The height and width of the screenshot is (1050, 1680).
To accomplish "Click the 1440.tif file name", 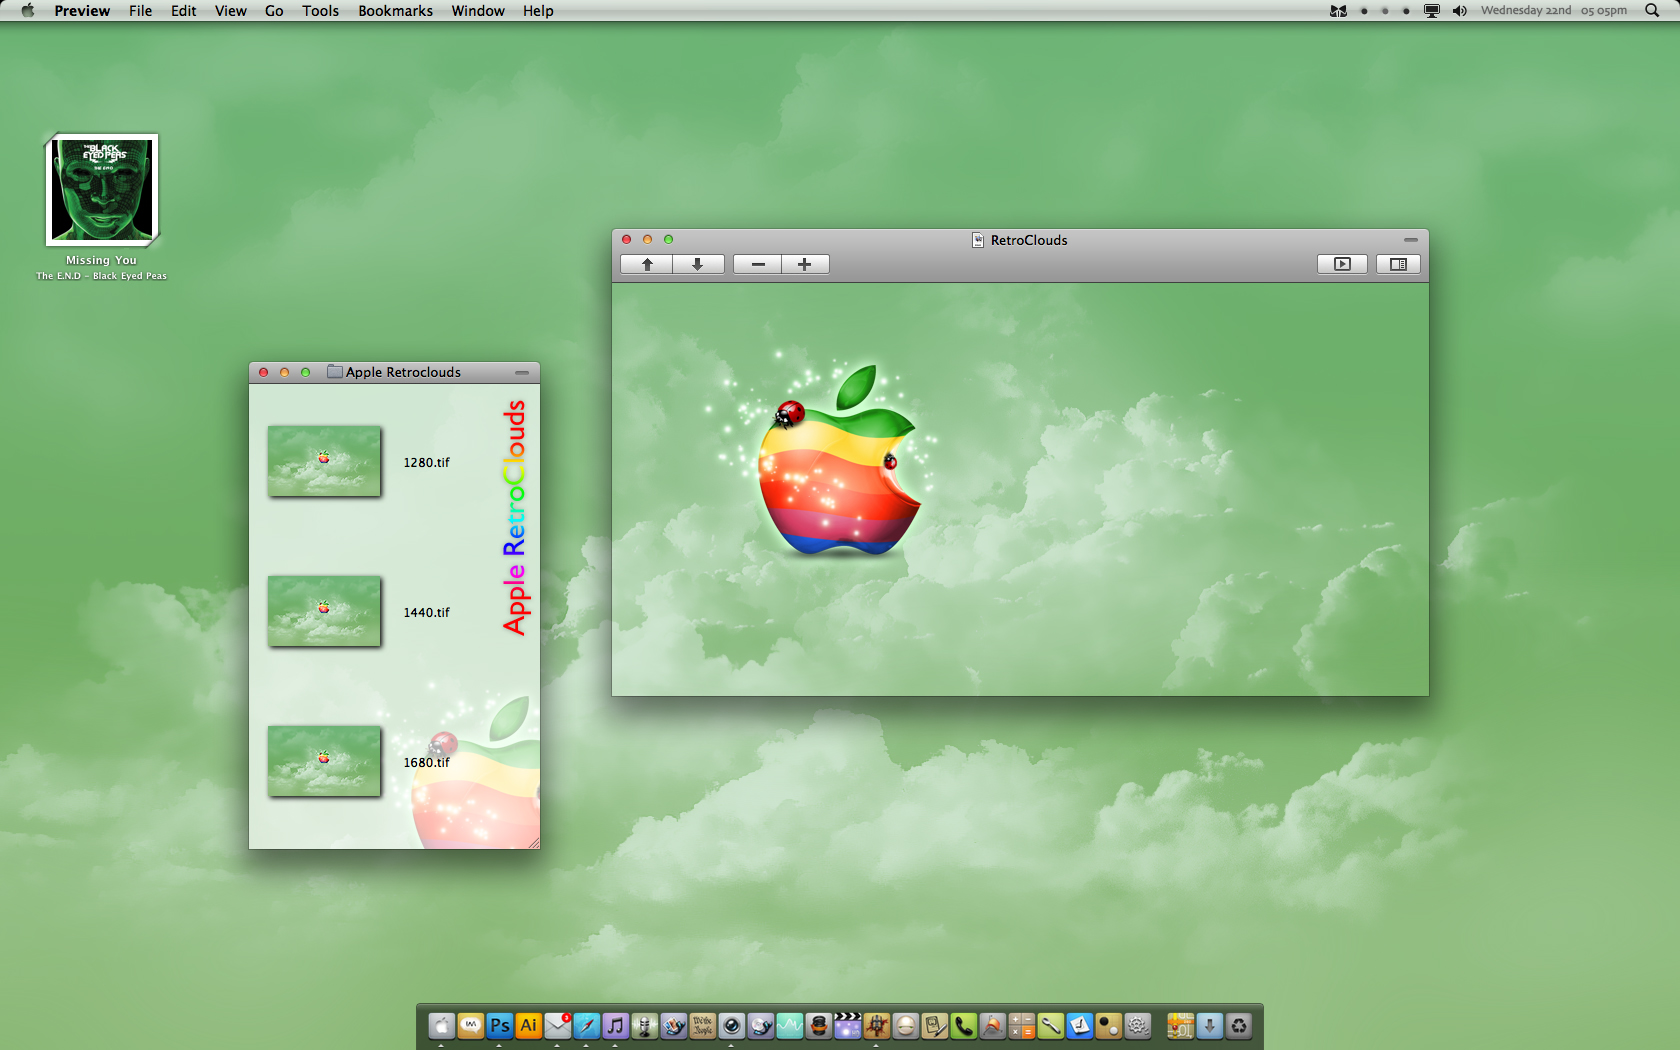I will pos(426,612).
